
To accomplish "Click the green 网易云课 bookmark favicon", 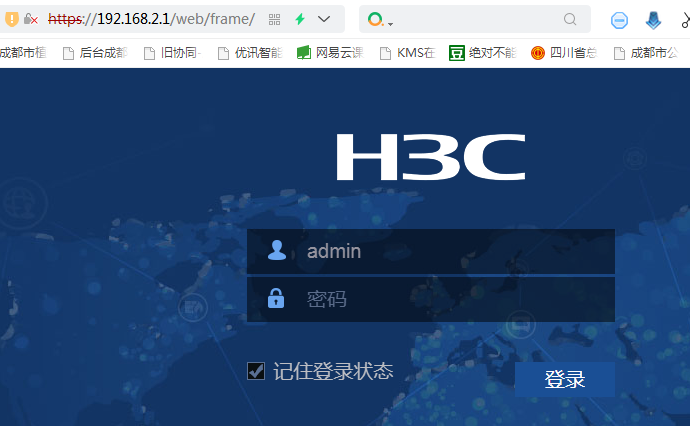I will point(304,53).
